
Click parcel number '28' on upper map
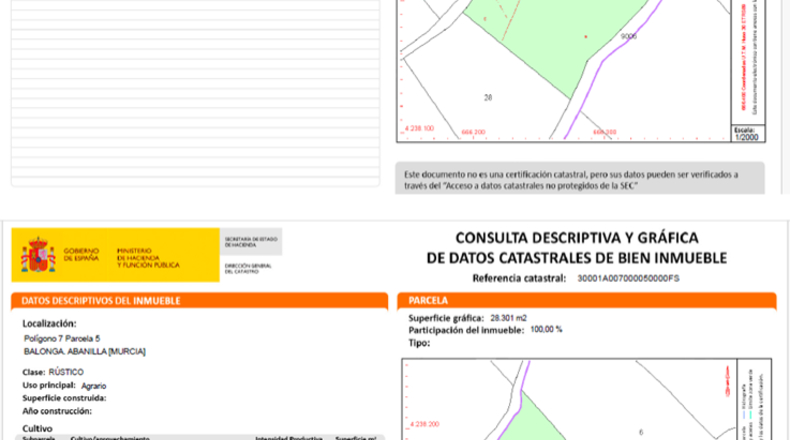(488, 98)
